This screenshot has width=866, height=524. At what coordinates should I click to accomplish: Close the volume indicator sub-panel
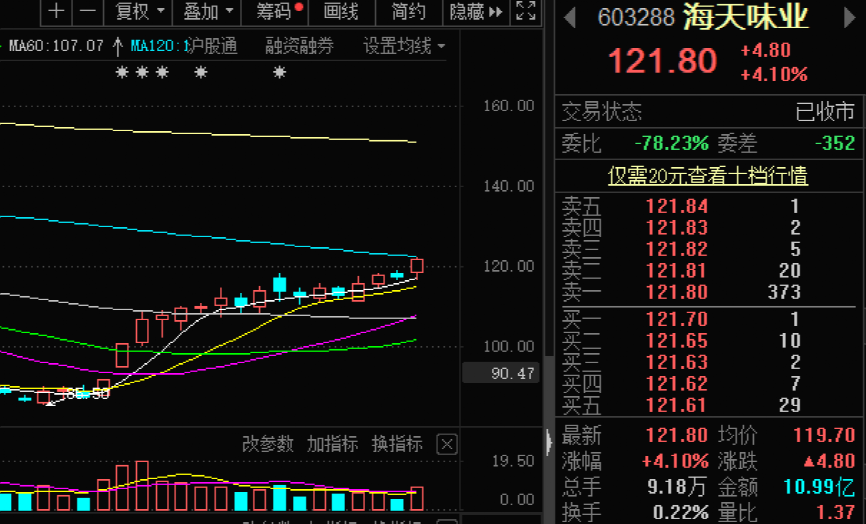[x=447, y=444]
